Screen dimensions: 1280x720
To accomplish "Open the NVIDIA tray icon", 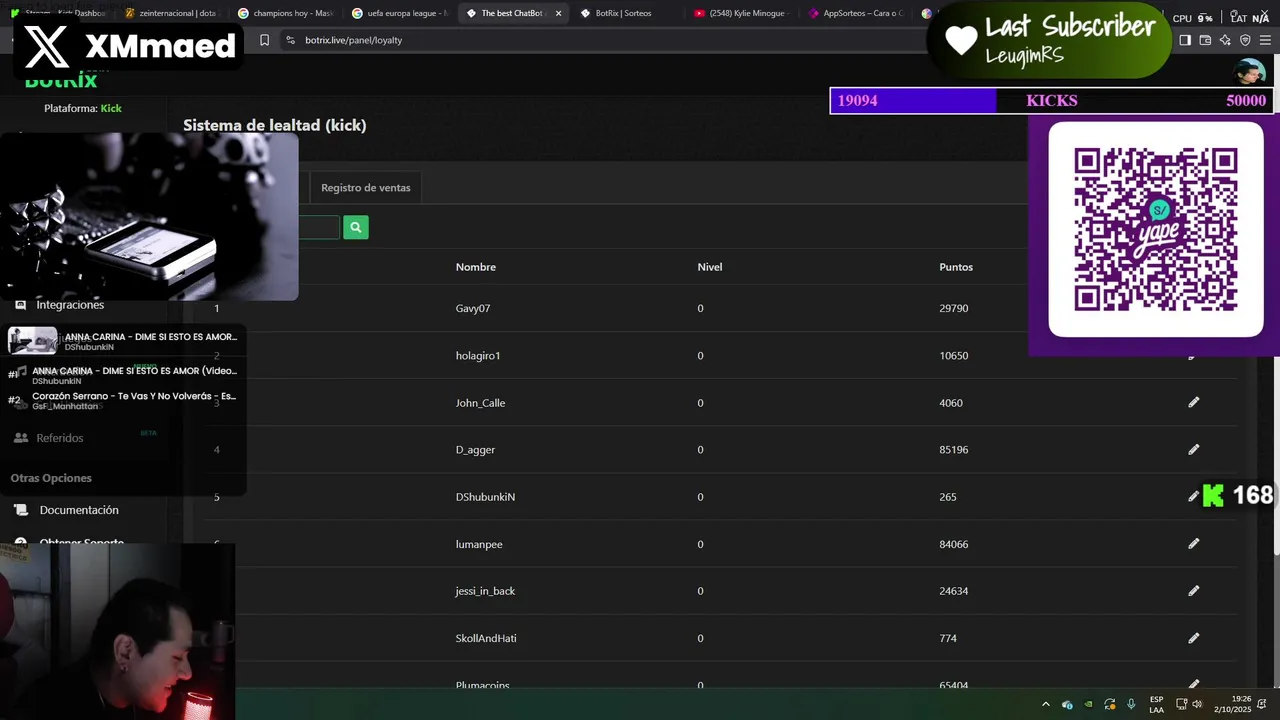I will (1088, 704).
